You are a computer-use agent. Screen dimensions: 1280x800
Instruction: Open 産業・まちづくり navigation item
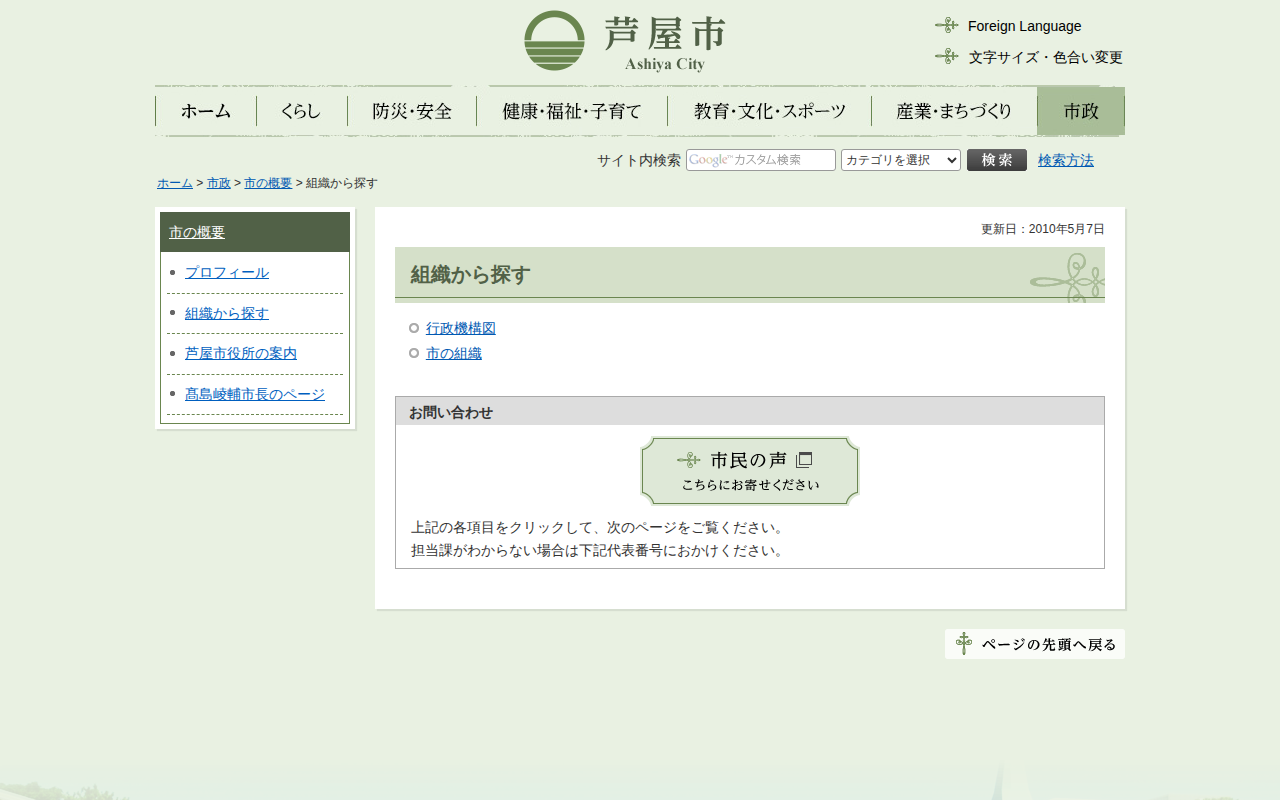[x=954, y=111]
